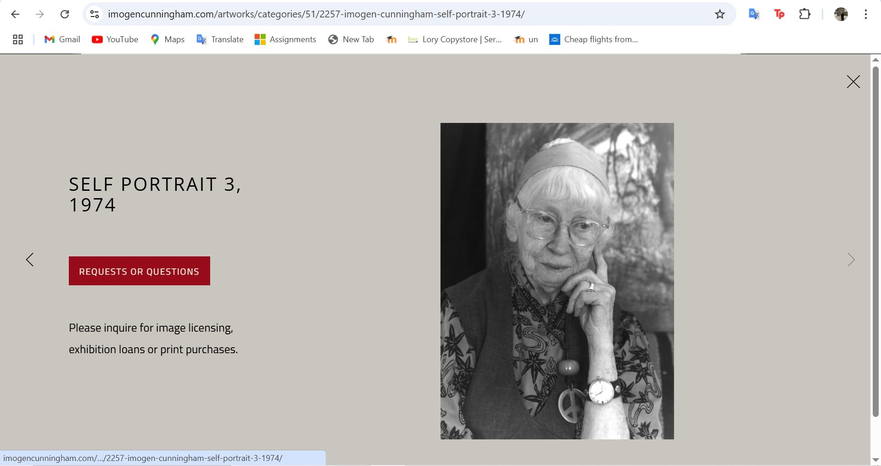The height and width of the screenshot is (466, 881).
Task: Go to the next artwork arrow
Action: (851, 260)
